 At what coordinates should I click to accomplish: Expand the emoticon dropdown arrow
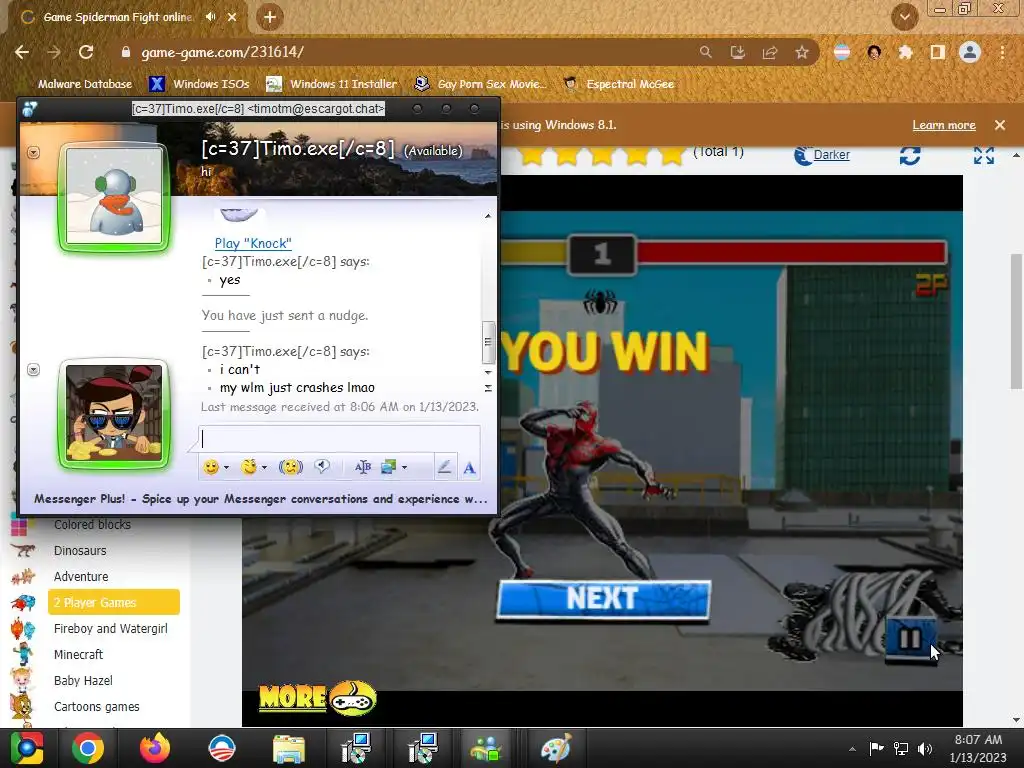pyautogui.click(x=227, y=468)
